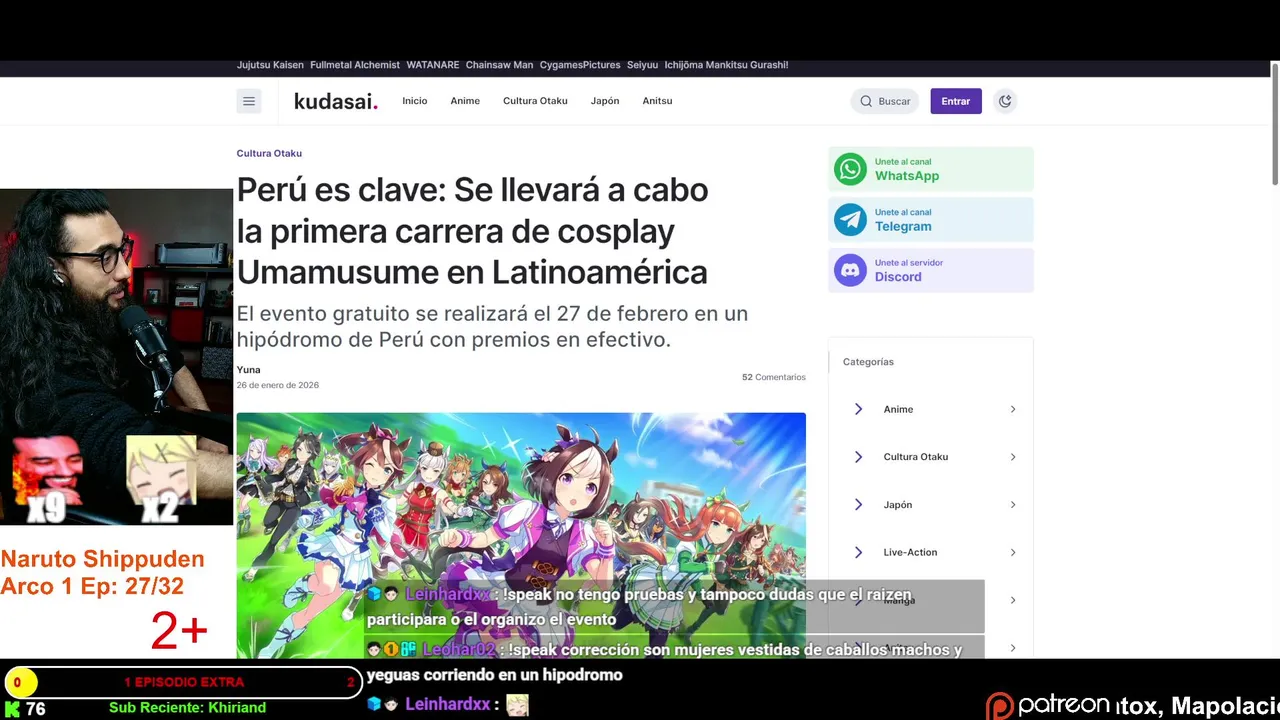The image size is (1280, 720).
Task: Click Naruto Shippuden Arco 1 overlay text
Action: click(102, 572)
